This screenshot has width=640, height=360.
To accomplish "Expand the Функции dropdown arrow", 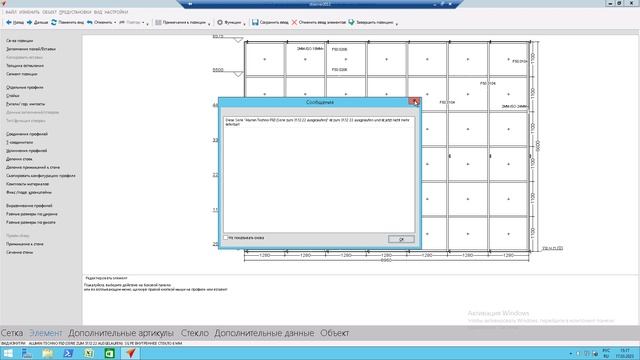I will pyautogui.click(x=244, y=24).
